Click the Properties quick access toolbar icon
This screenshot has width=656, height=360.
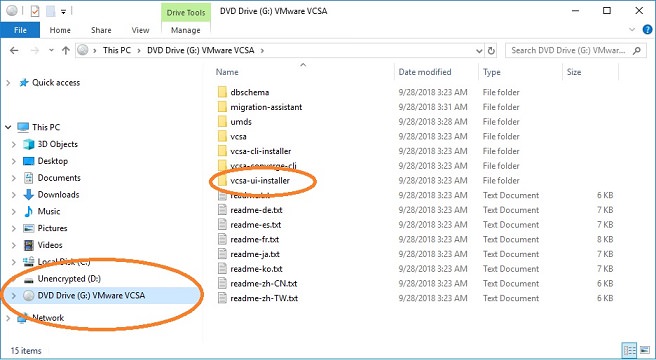coord(35,11)
